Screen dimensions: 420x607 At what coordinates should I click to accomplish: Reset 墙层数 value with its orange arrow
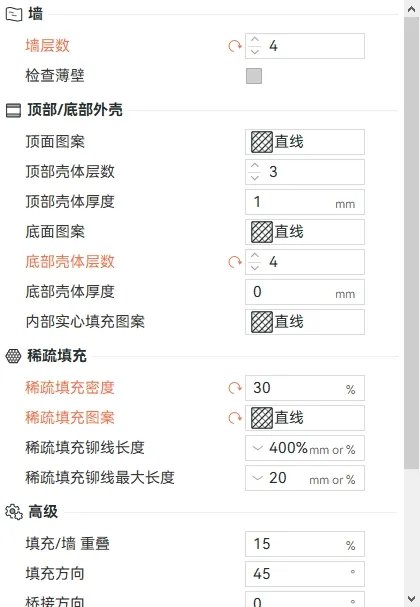tap(235, 46)
